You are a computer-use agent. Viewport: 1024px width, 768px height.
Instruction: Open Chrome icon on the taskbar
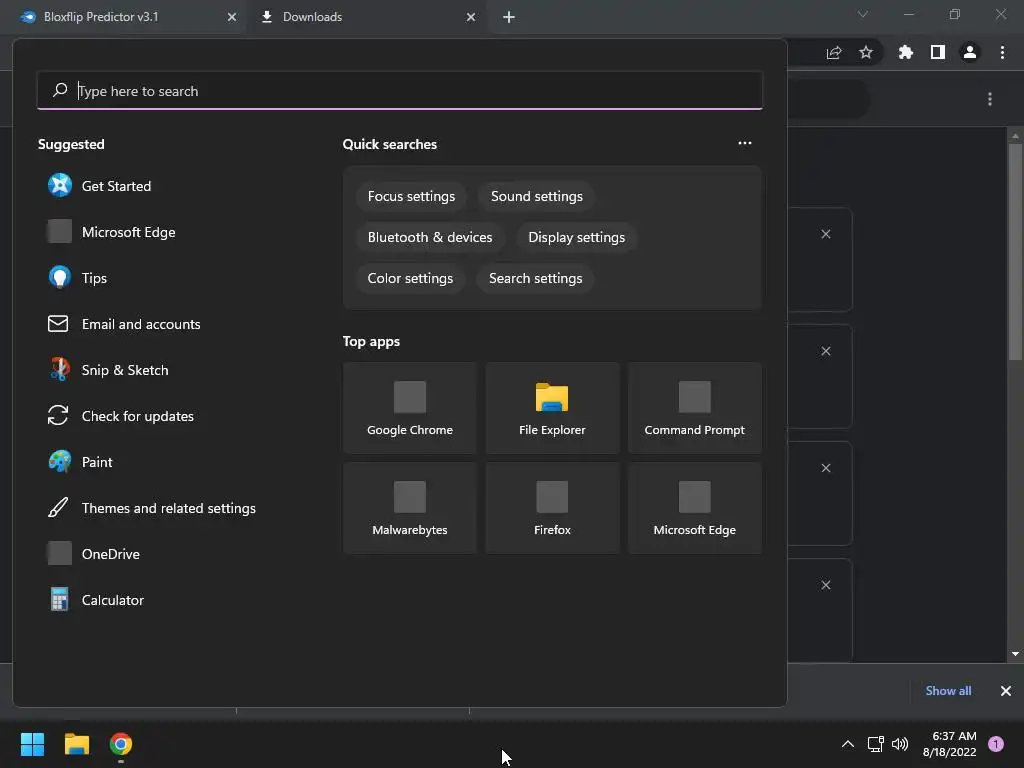[121, 744]
